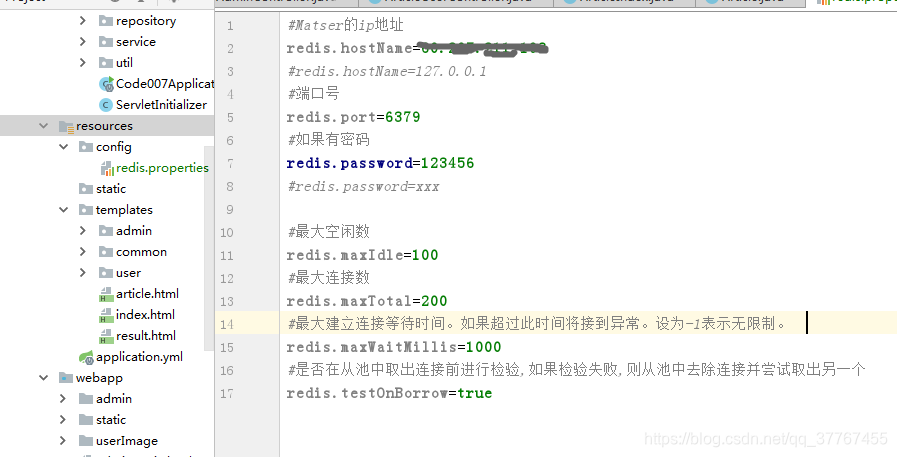Click the redis.hostName property key

pos(349,49)
